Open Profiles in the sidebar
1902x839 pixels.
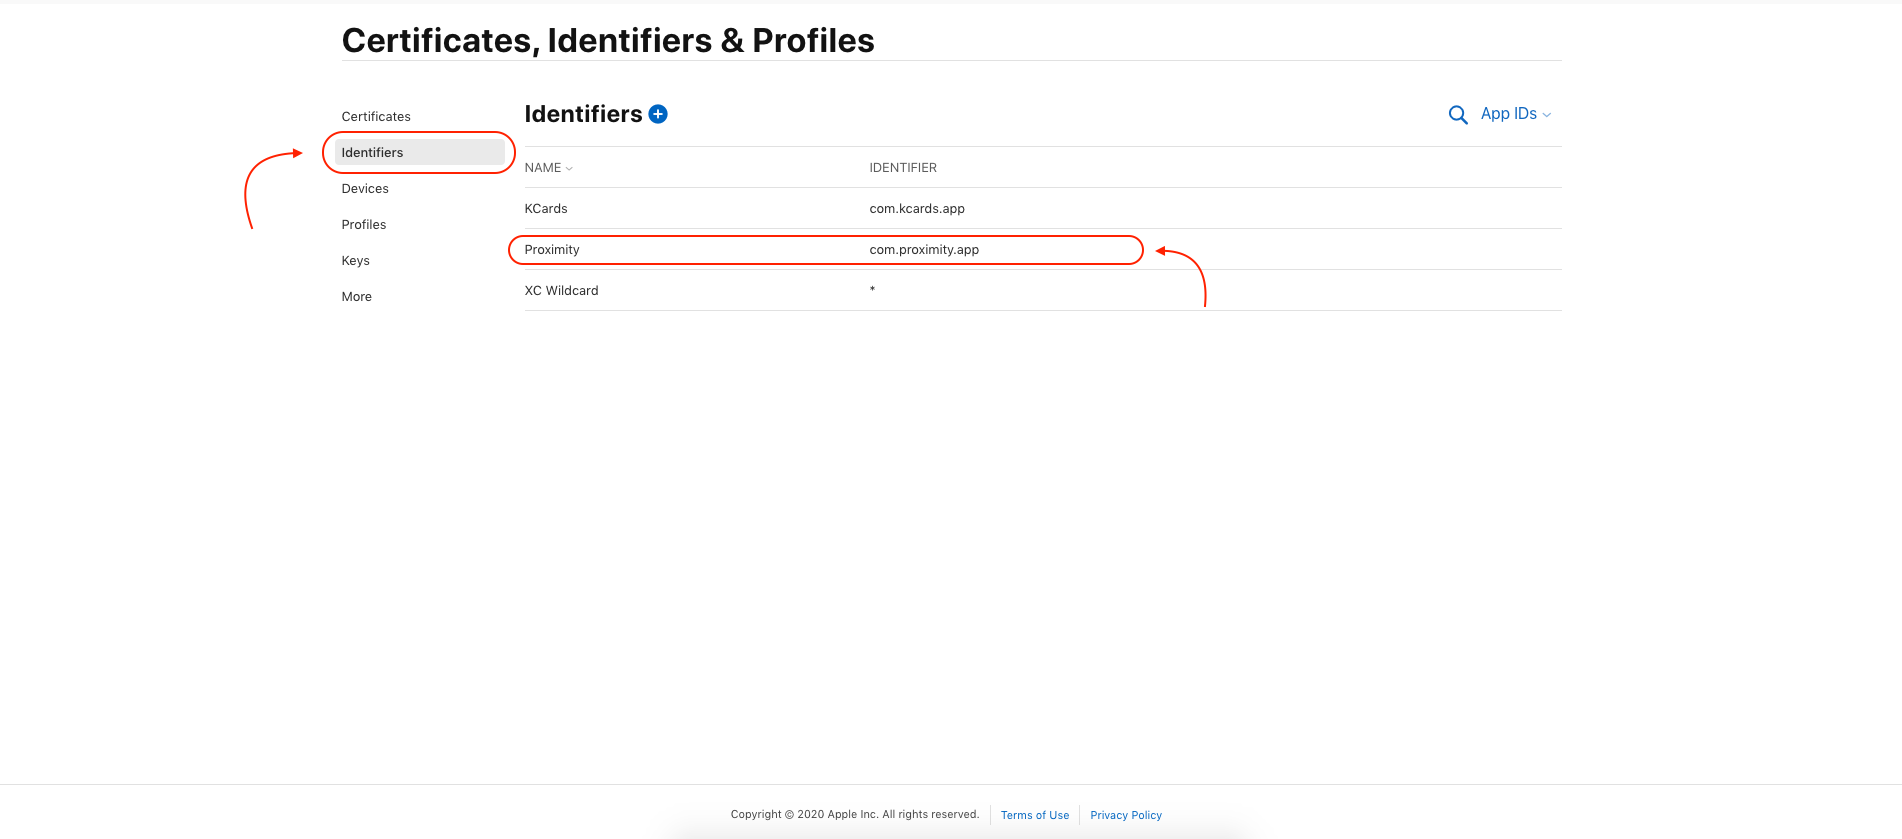coord(364,225)
